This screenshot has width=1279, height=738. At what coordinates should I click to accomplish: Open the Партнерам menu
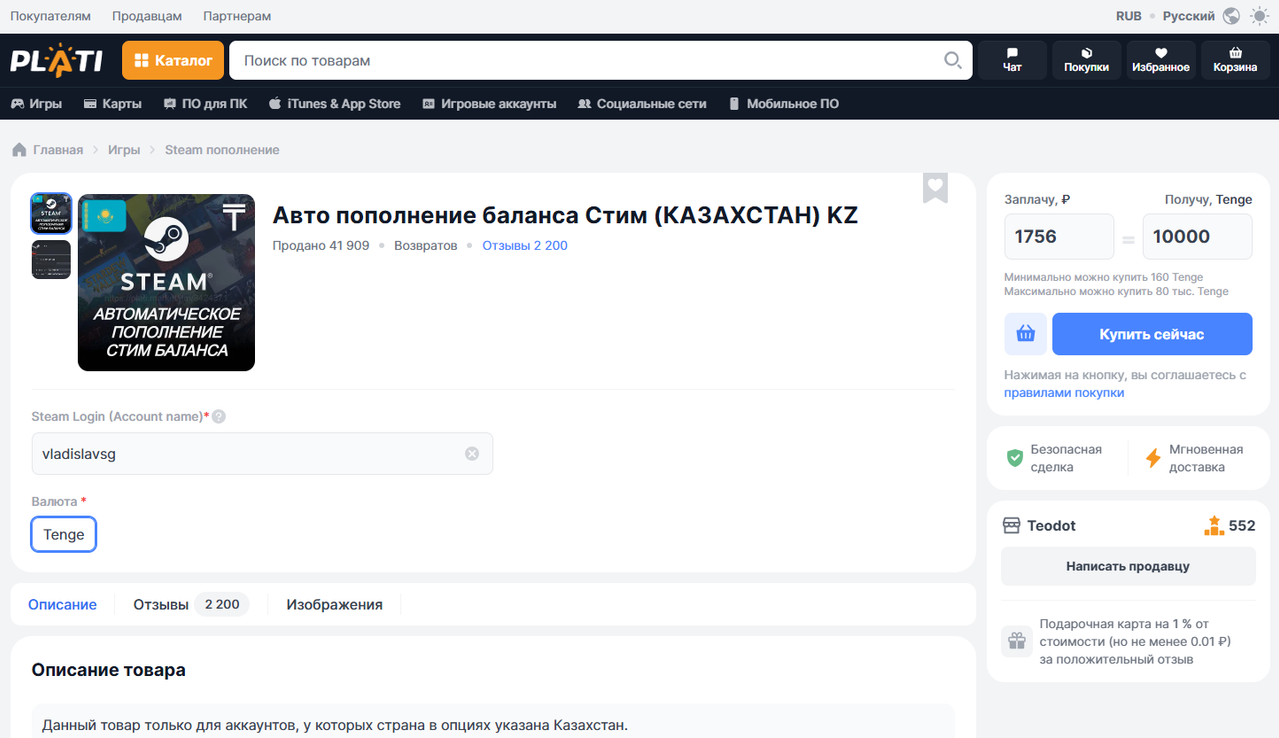[x=237, y=16]
